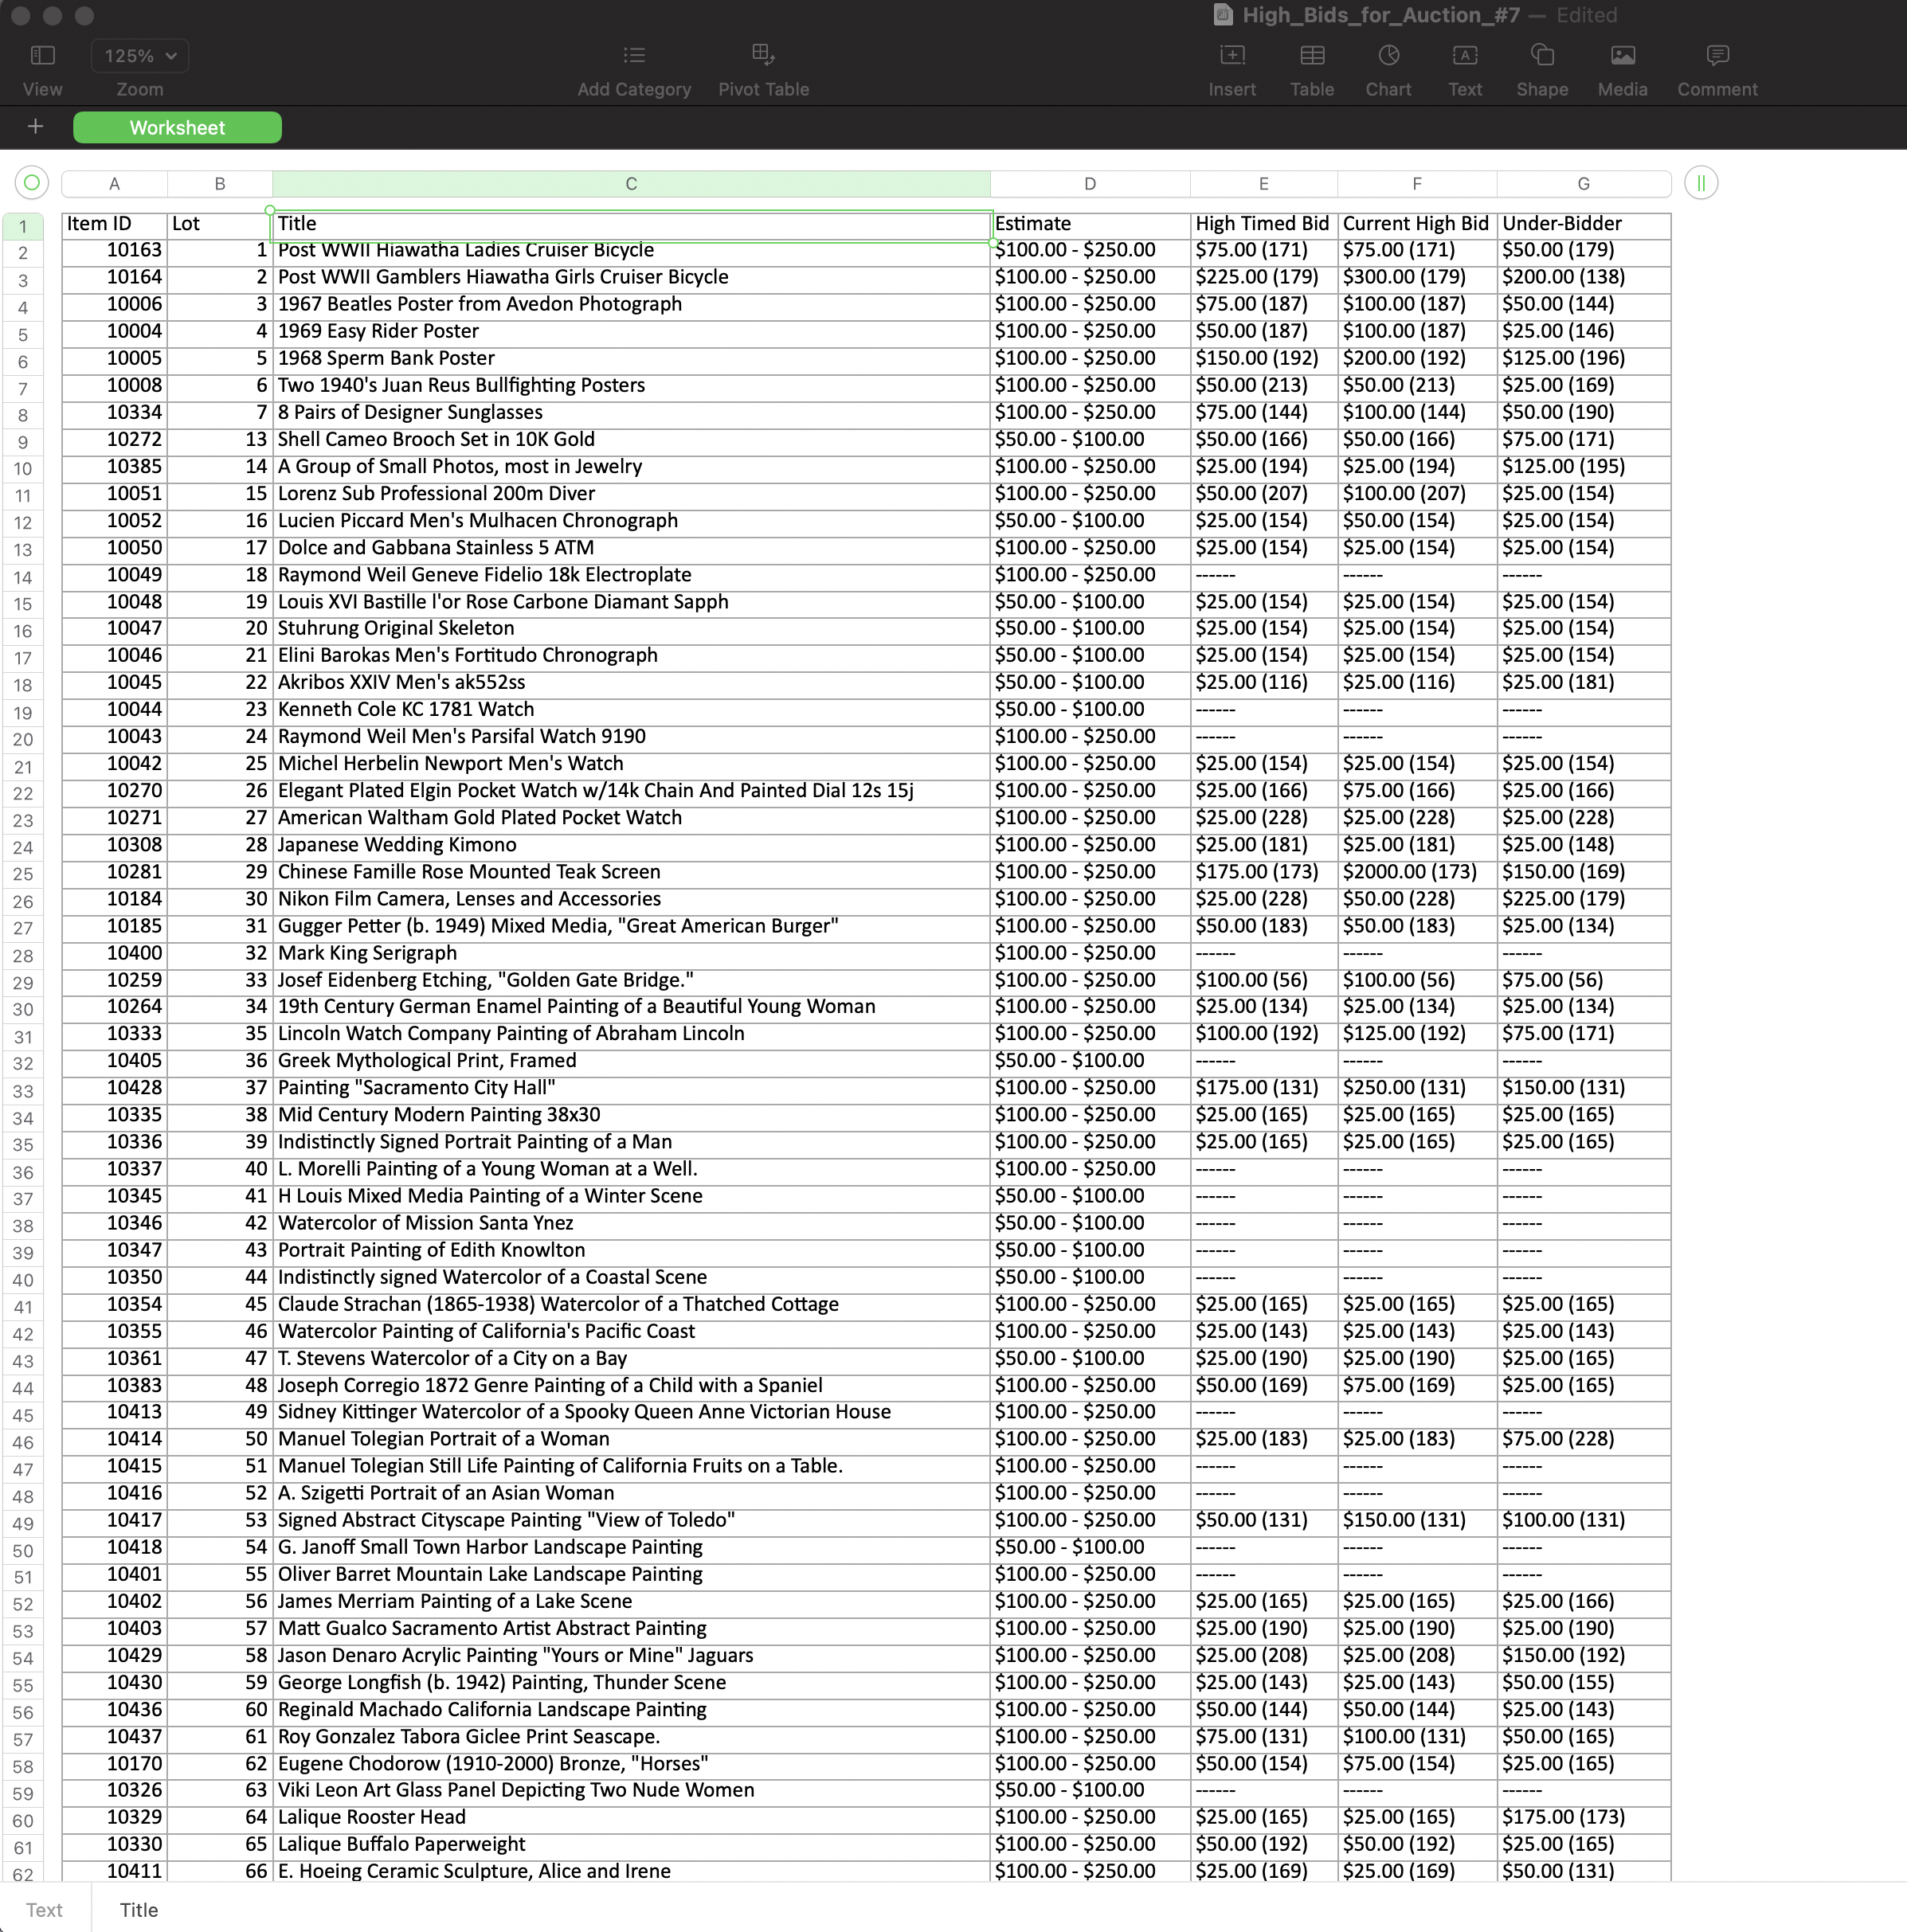Create a Pivot Table from the toolbar
This screenshot has width=1907, height=1932.
click(x=763, y=55)
